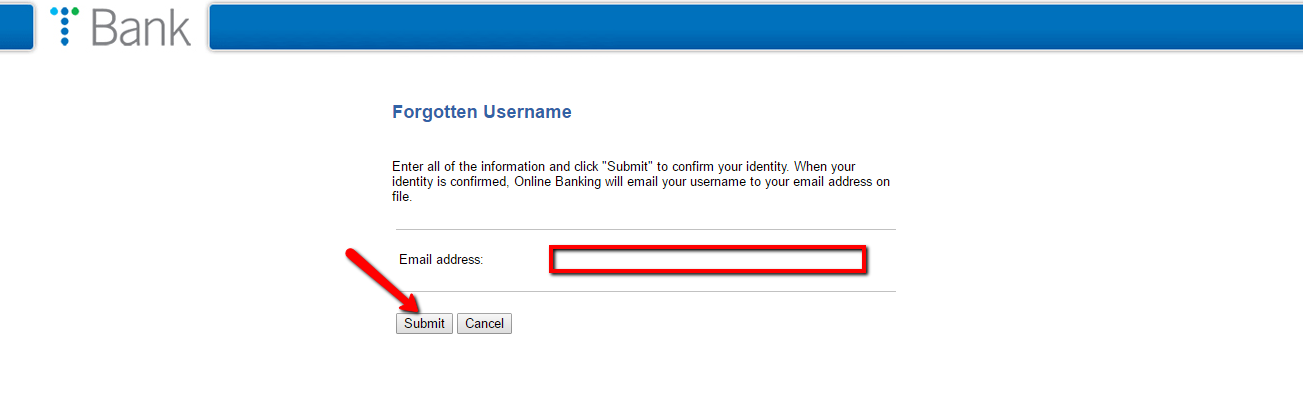Cancel the forgotten username request
The height and width of the screenshot is (398, 1303).
[484, 323]
